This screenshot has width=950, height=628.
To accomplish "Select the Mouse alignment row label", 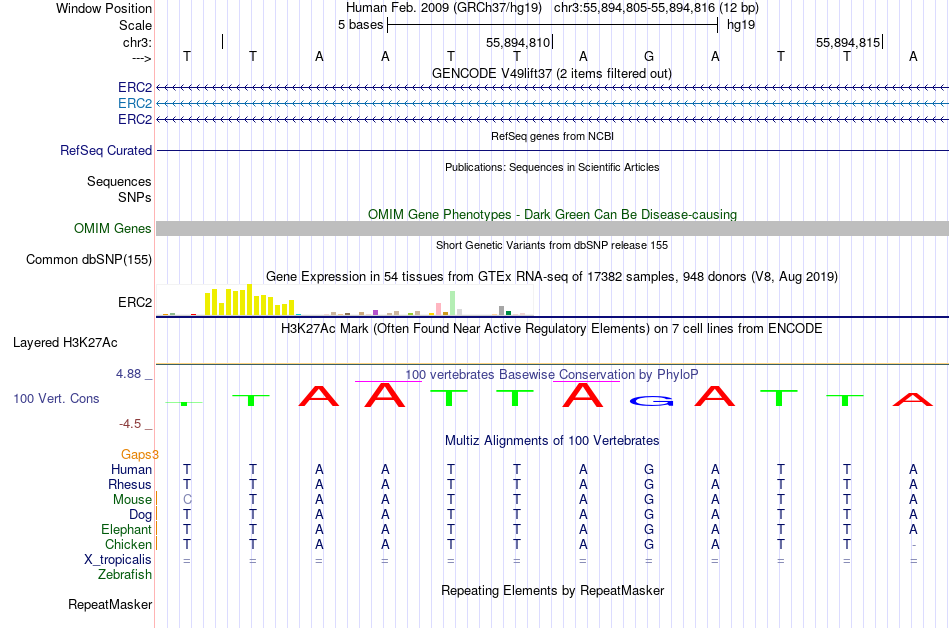I will coord(132,500).
